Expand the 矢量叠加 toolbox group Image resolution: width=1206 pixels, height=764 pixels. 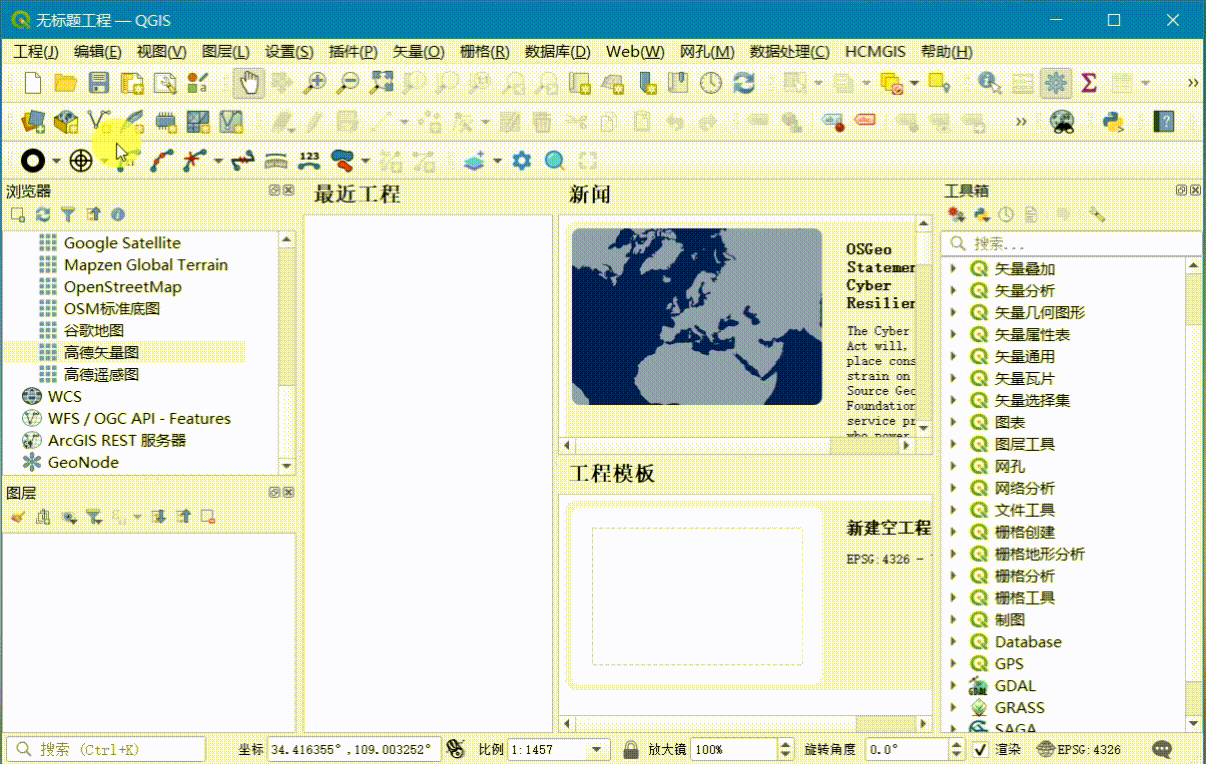pyautogui.click(x=954, y=269)
